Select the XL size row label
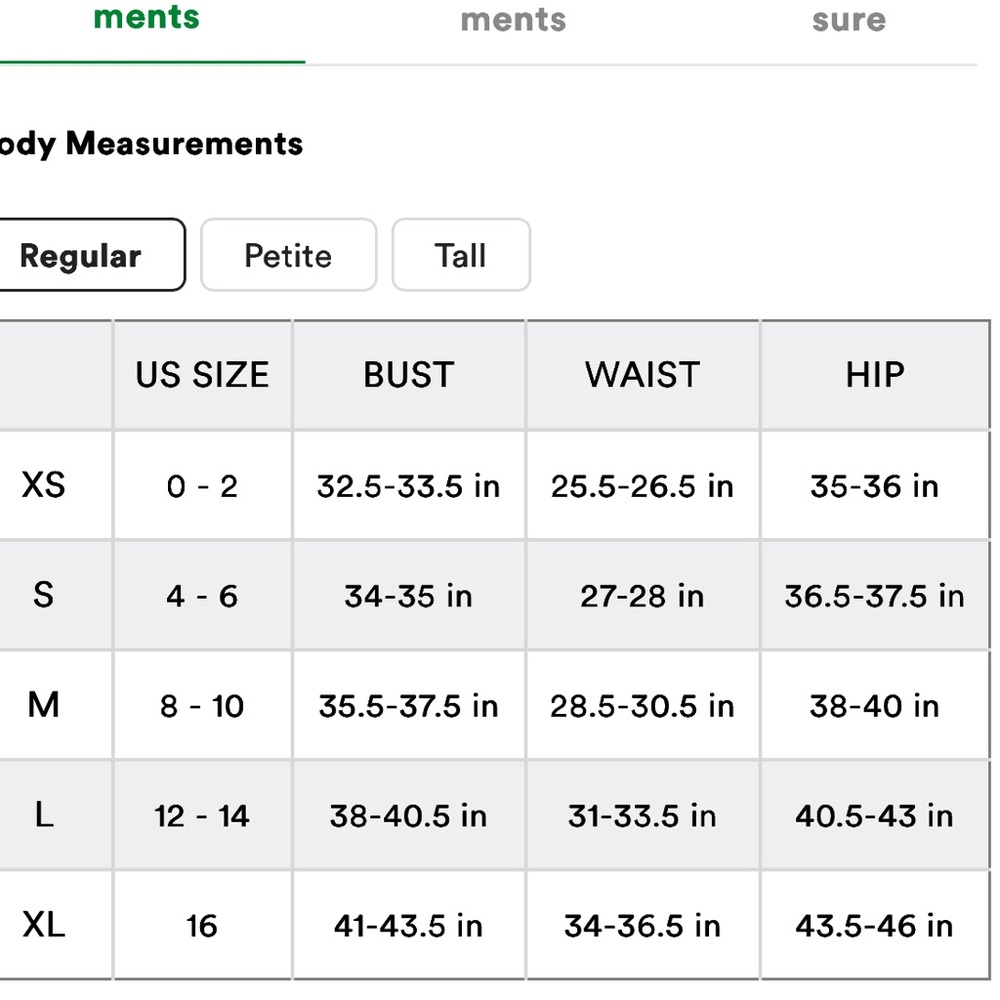Screen dimensions: 1000x1000 43,925
